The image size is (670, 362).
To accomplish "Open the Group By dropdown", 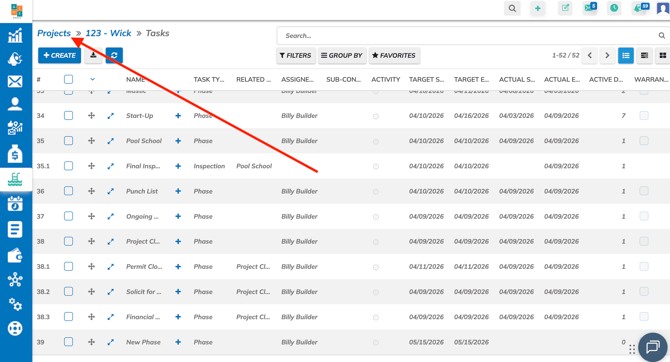I will click(x=342, y=56).
